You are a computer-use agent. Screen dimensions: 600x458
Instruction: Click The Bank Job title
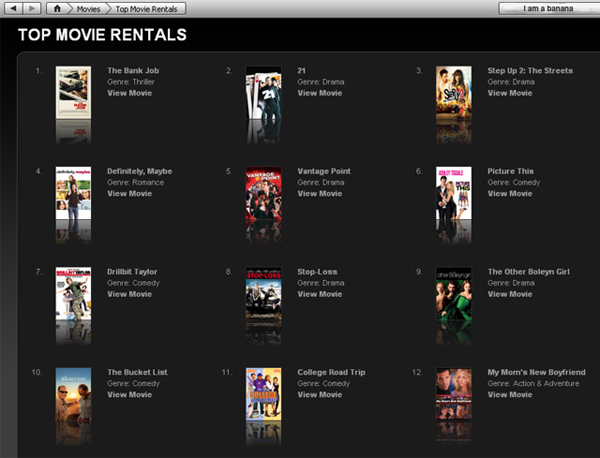pyautogui.click(x=133, y=70)
